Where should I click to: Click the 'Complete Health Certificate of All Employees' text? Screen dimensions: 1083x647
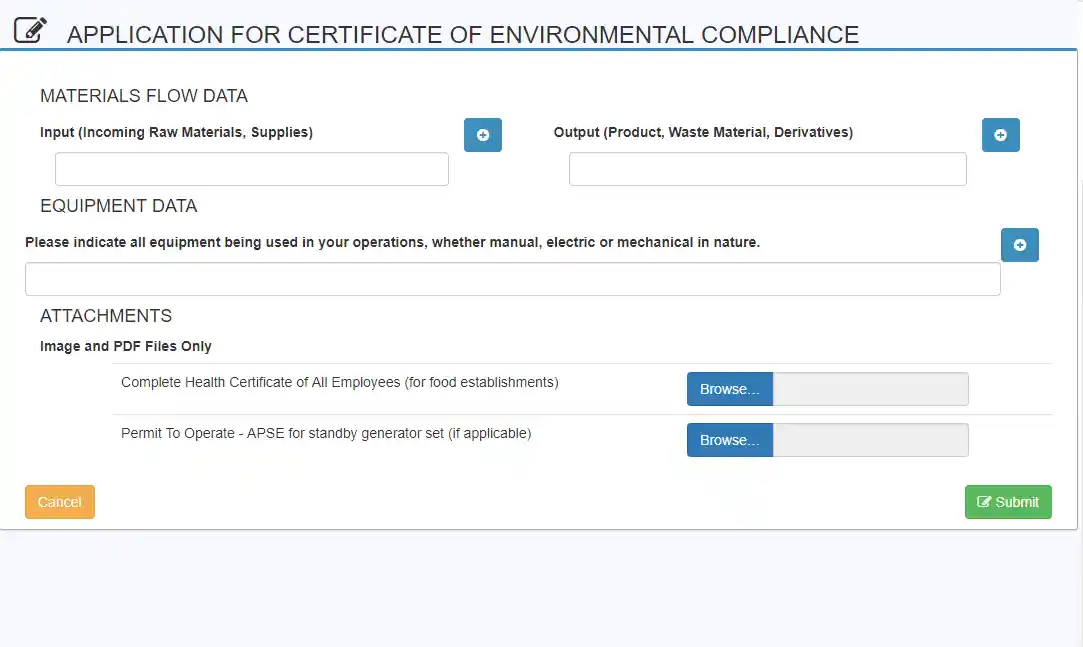pyautogui.click(x=340, y=383)
